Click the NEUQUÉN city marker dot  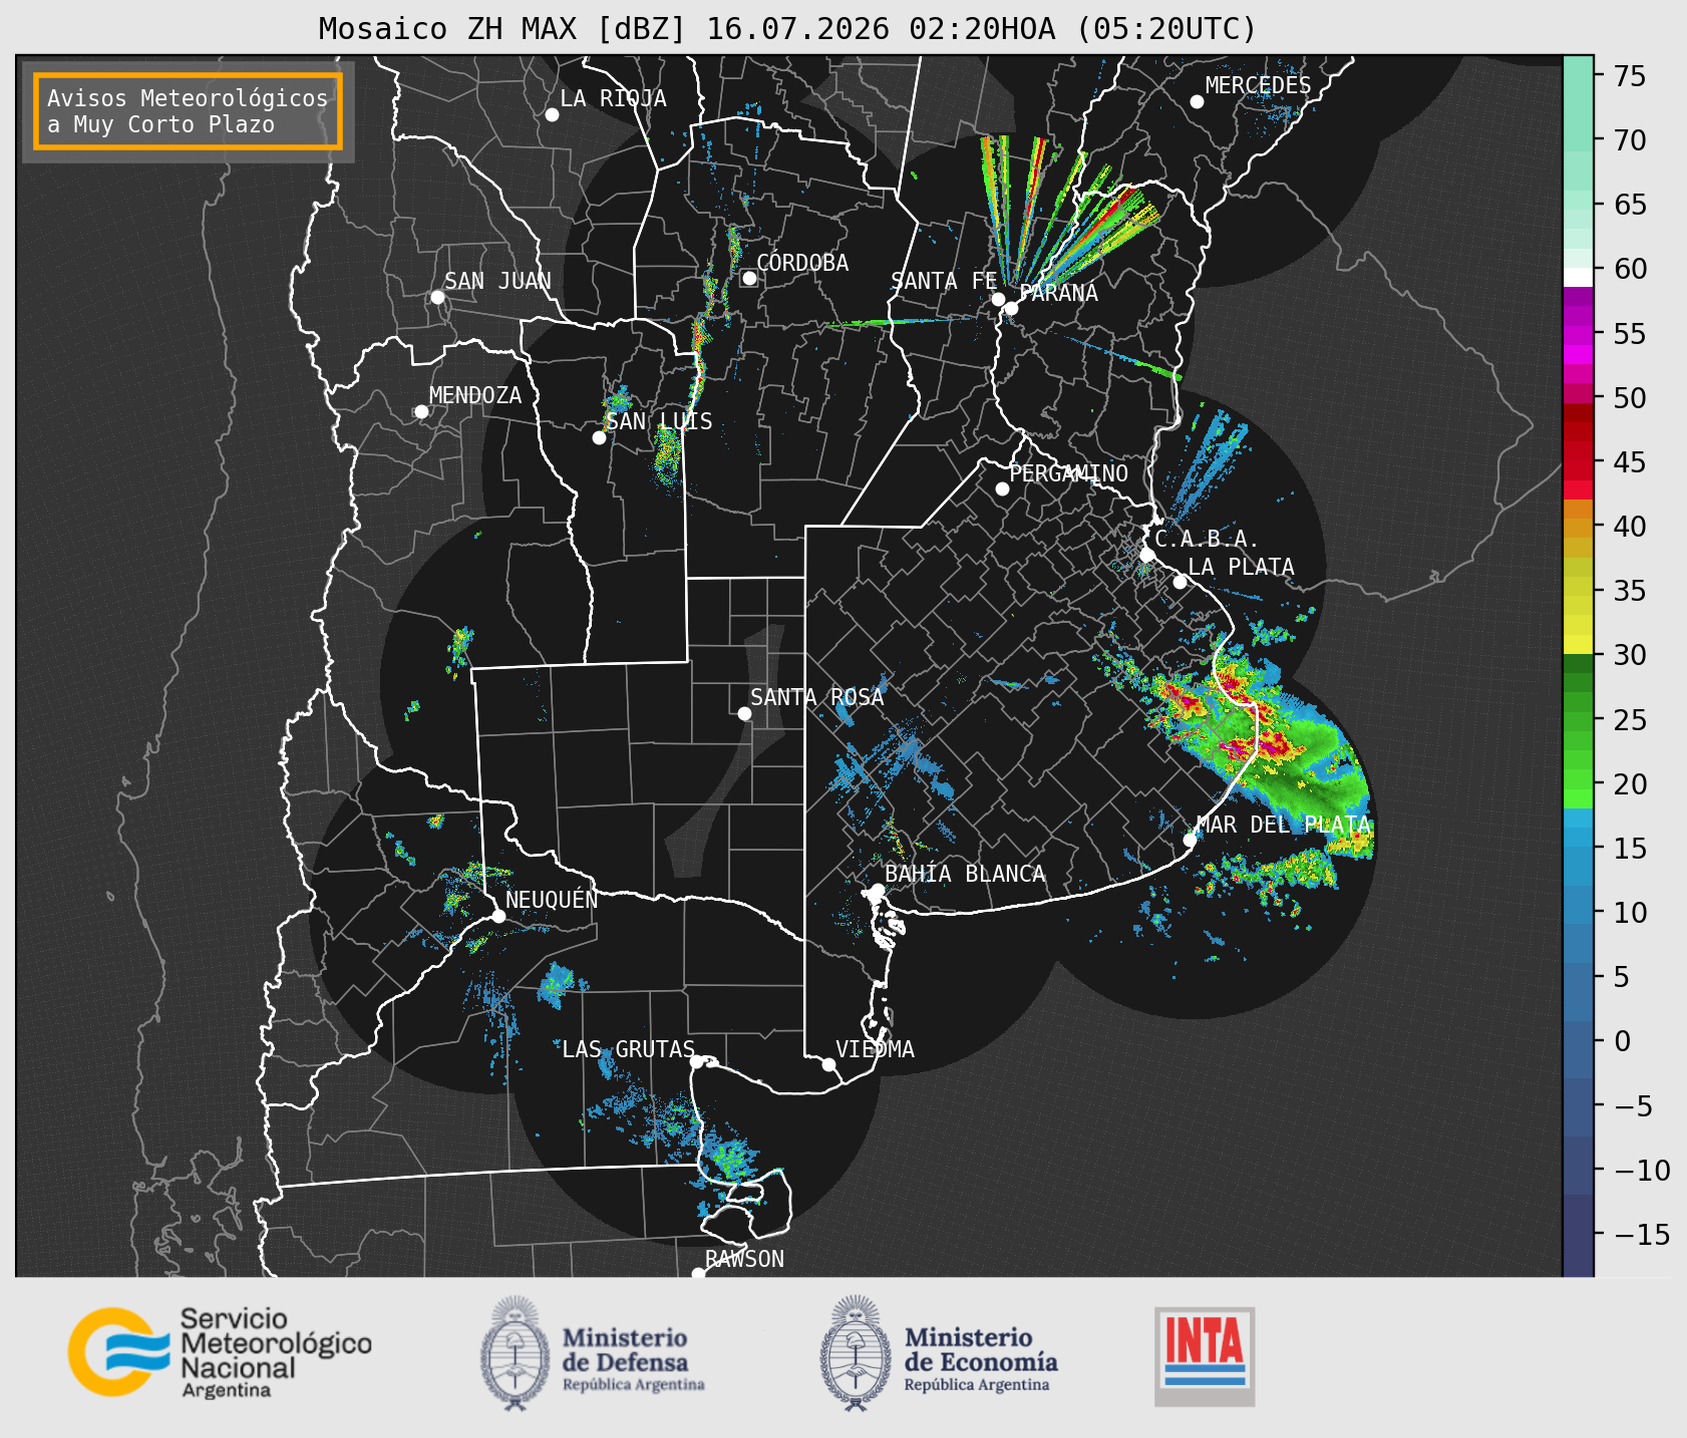click(x=498, y=916)
